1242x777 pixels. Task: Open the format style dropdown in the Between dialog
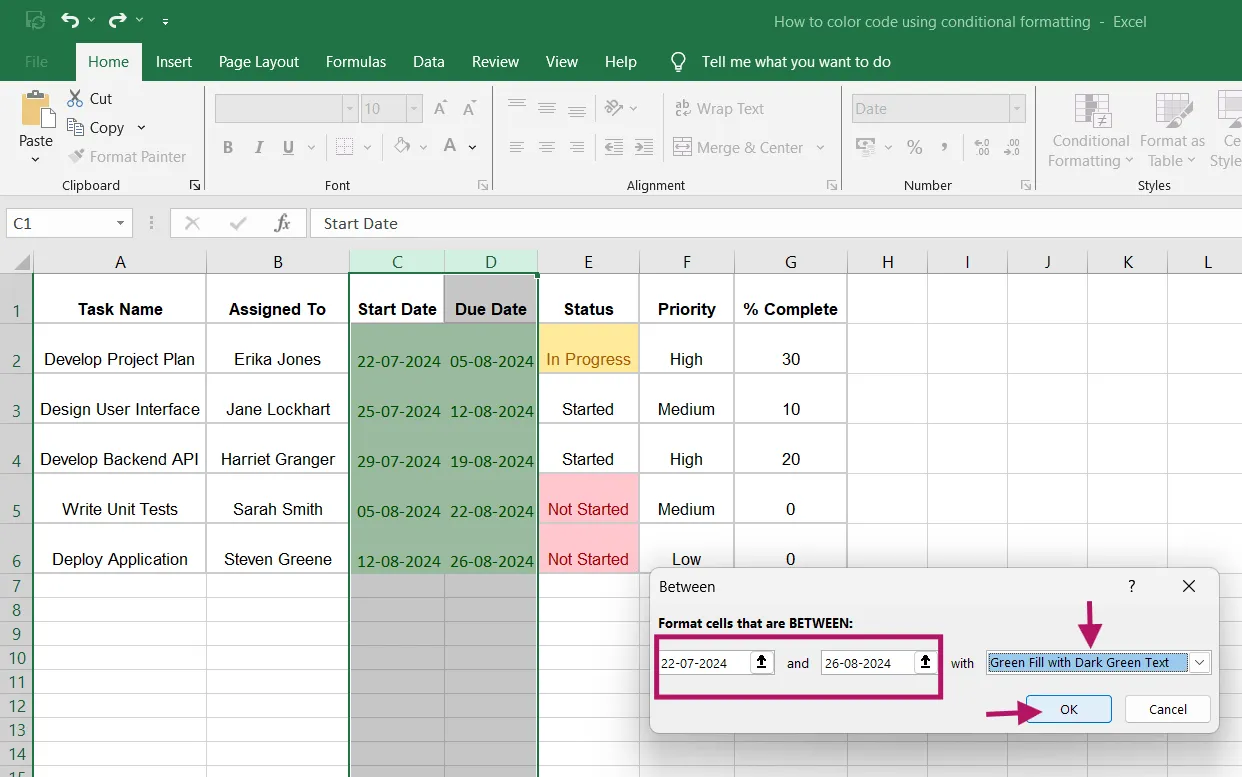[1200, 662]
